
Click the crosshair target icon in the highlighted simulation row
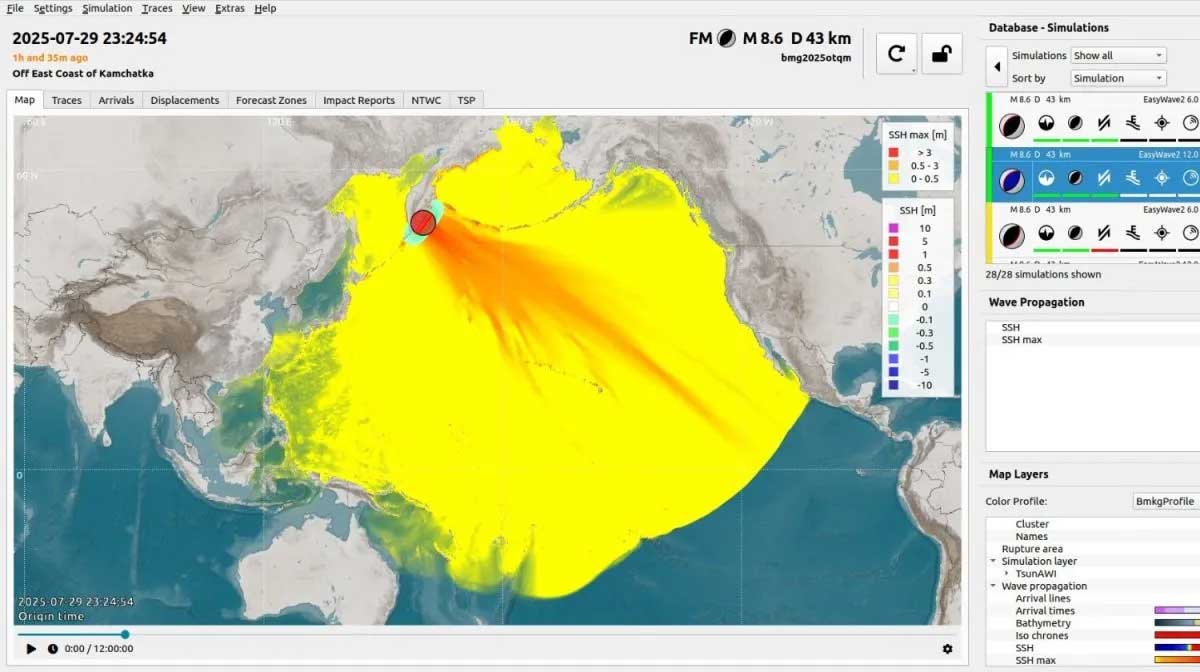1161,178
